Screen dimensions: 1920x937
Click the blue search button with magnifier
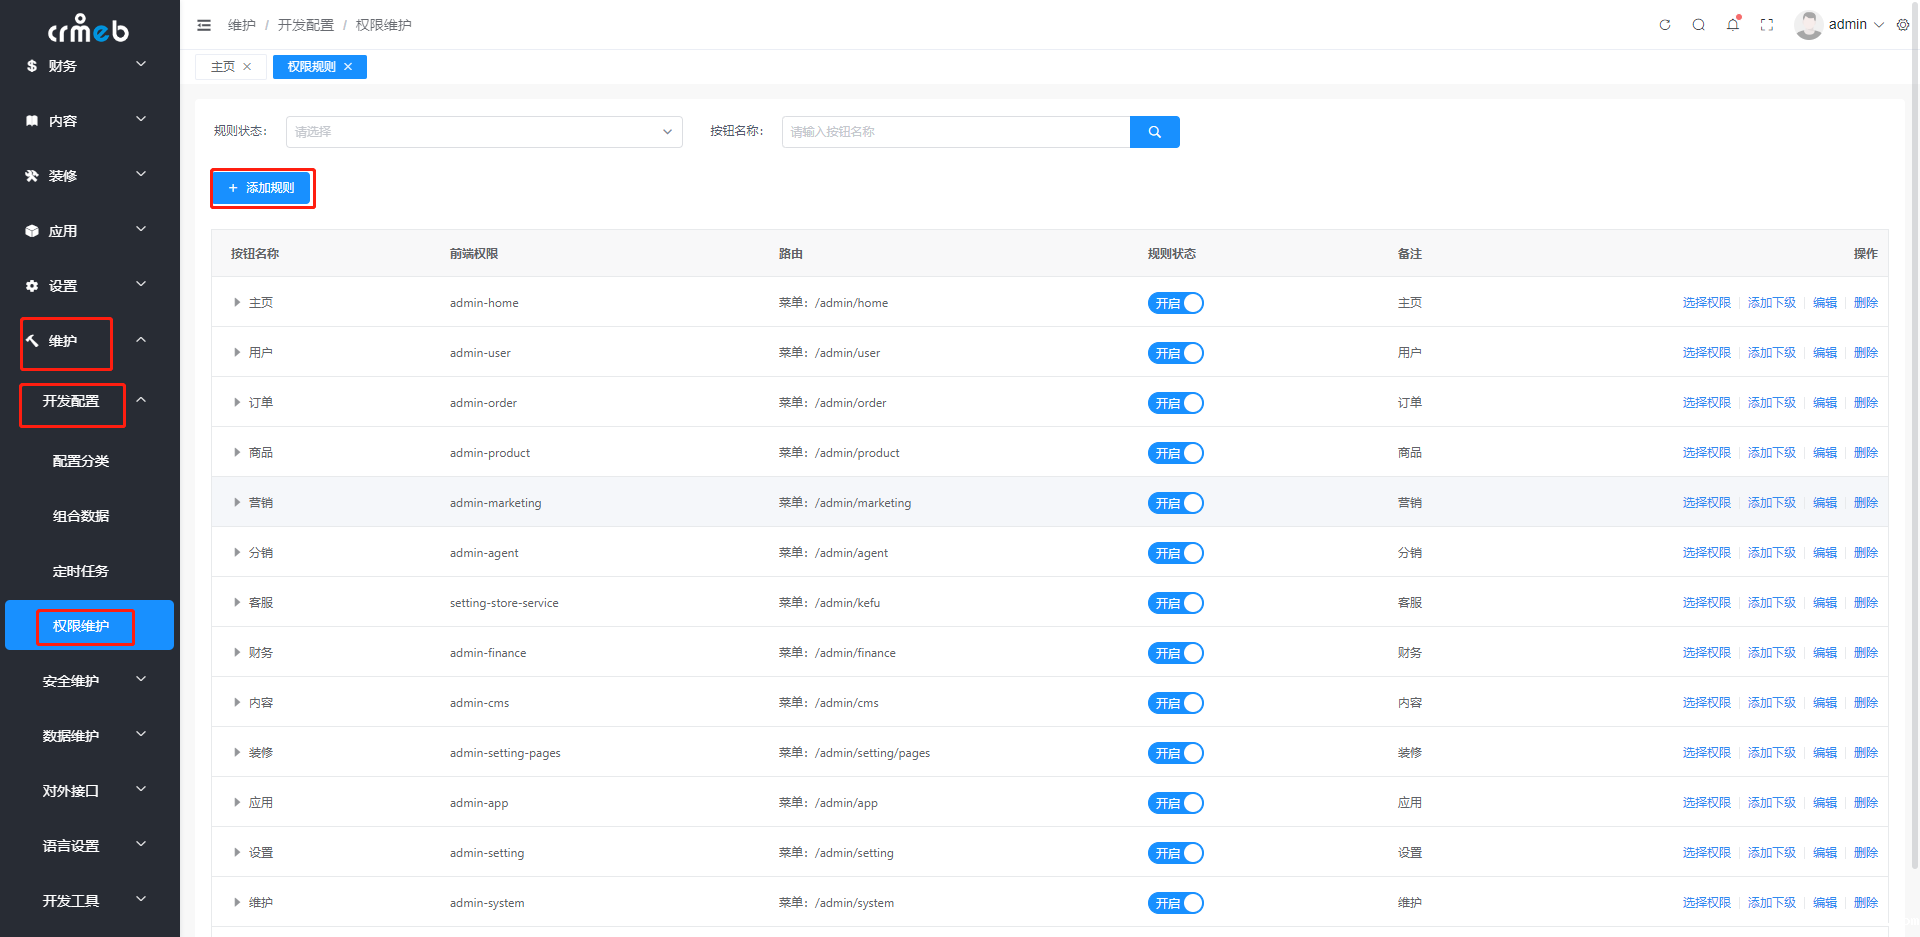tap(1154, 132)
